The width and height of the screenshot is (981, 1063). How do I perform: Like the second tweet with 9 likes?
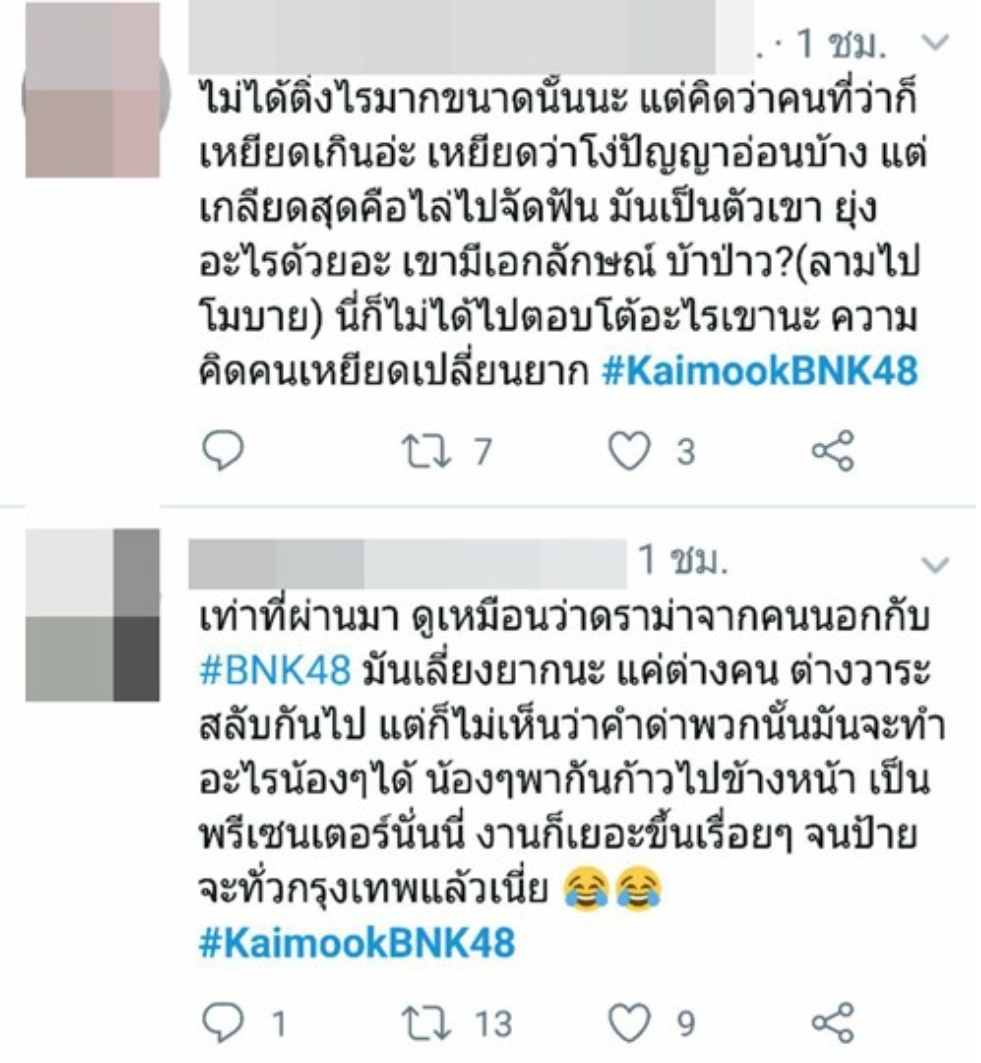(x=629, y=1023)
